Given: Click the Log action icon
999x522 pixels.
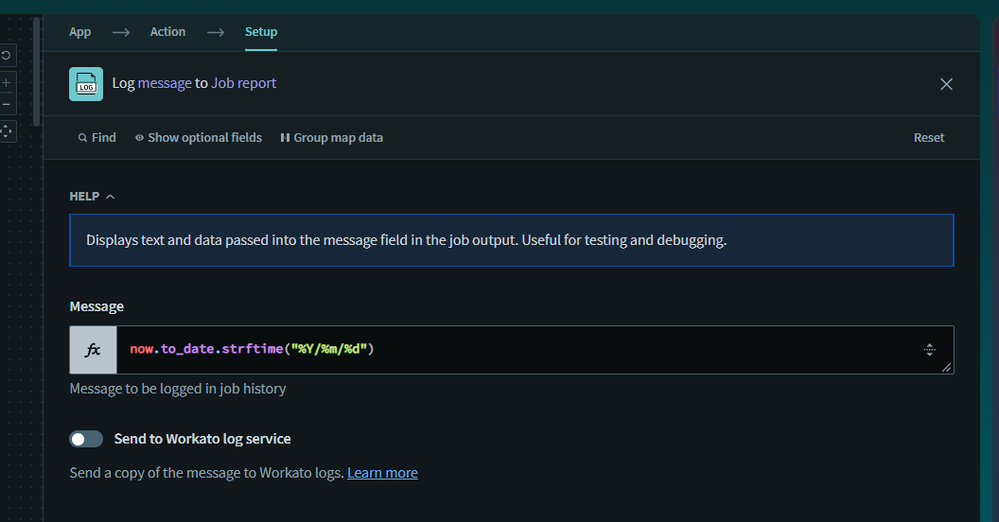Looking at the screenshot, I should [86, 84].
